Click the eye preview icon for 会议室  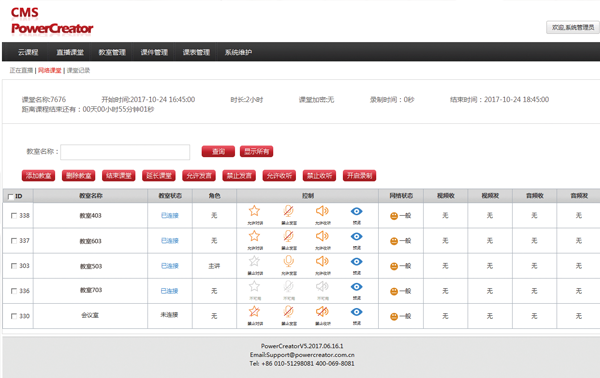pos(356,312)
